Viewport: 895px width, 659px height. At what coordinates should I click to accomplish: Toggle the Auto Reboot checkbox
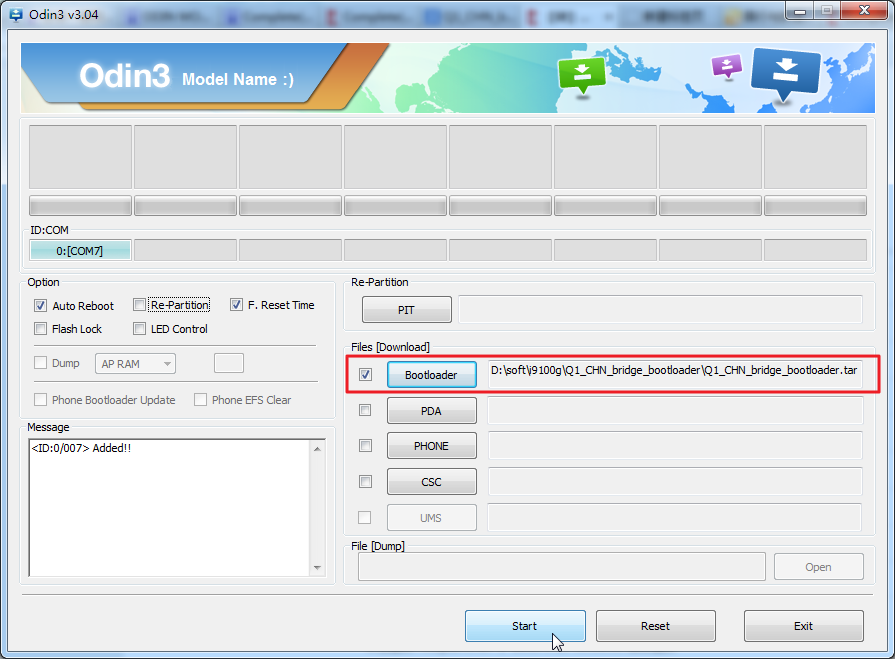click(40, 305)
